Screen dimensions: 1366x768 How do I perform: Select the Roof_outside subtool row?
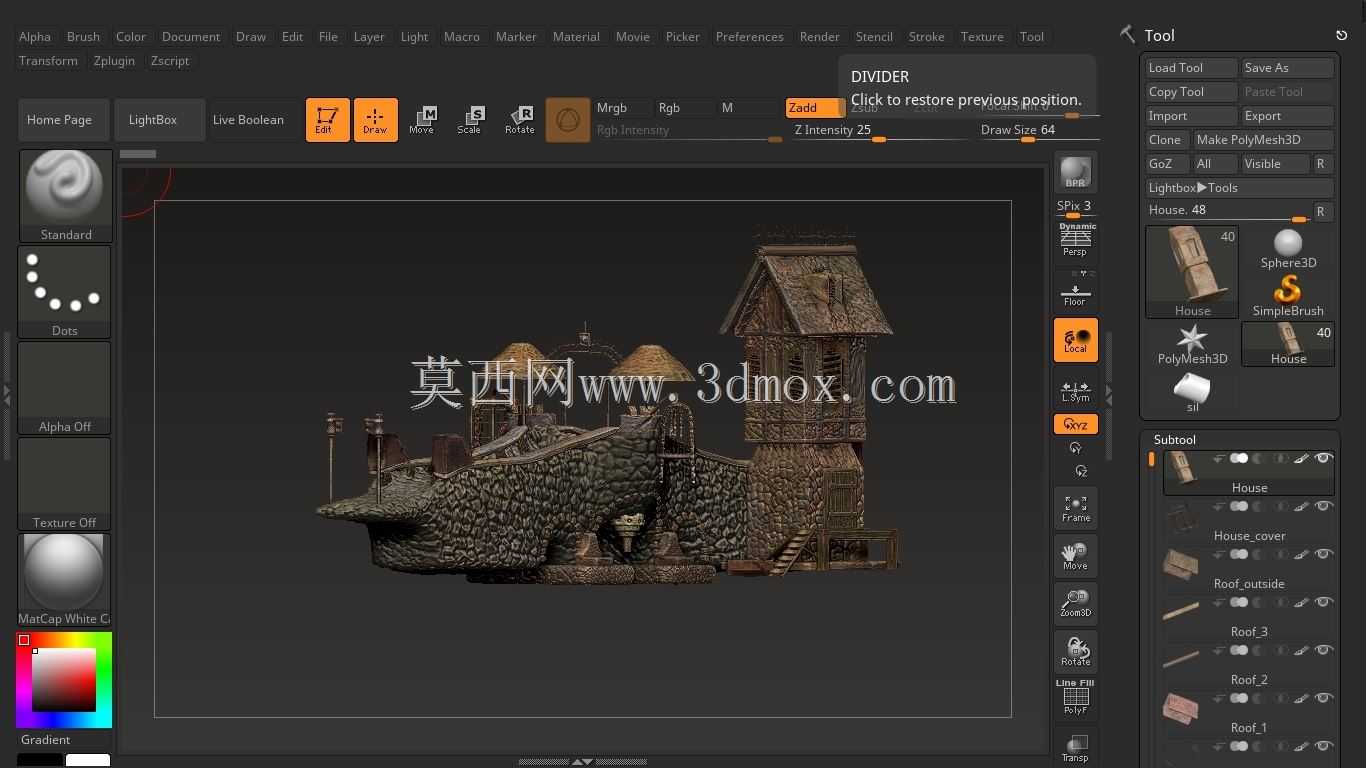(x=1249, y=571)
